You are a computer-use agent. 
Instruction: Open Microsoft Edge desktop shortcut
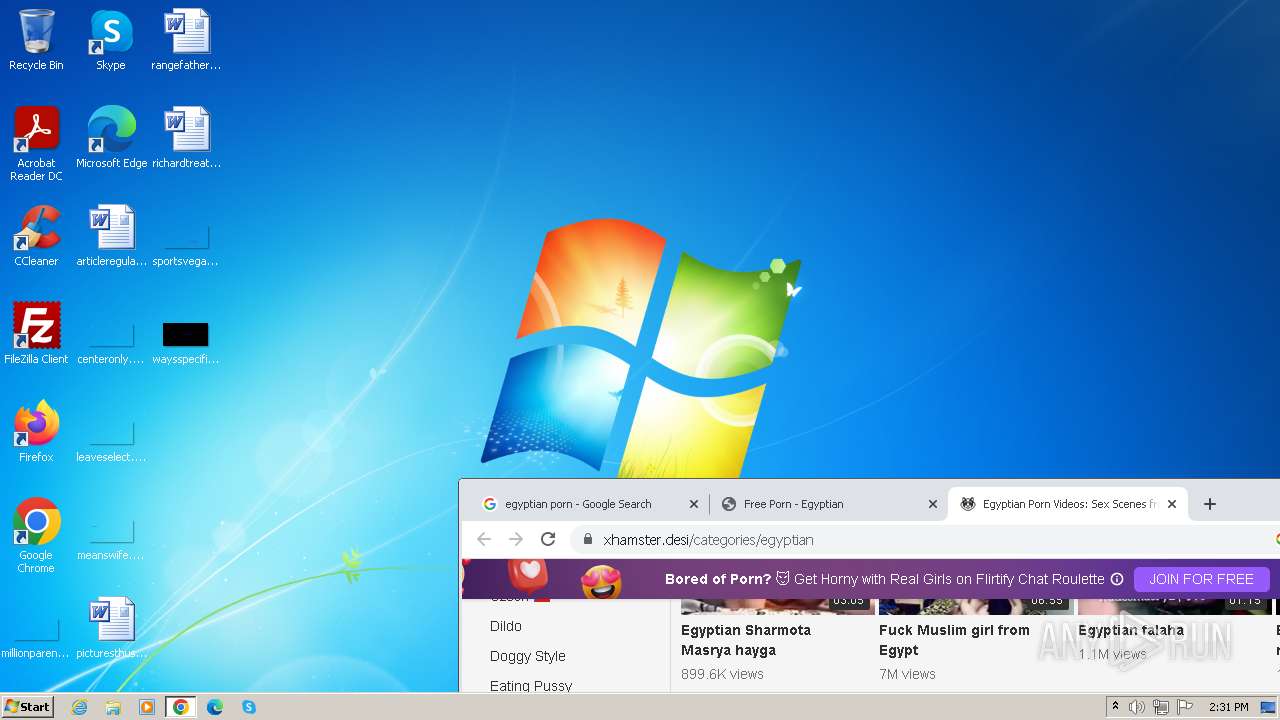(x=111, y=138)
